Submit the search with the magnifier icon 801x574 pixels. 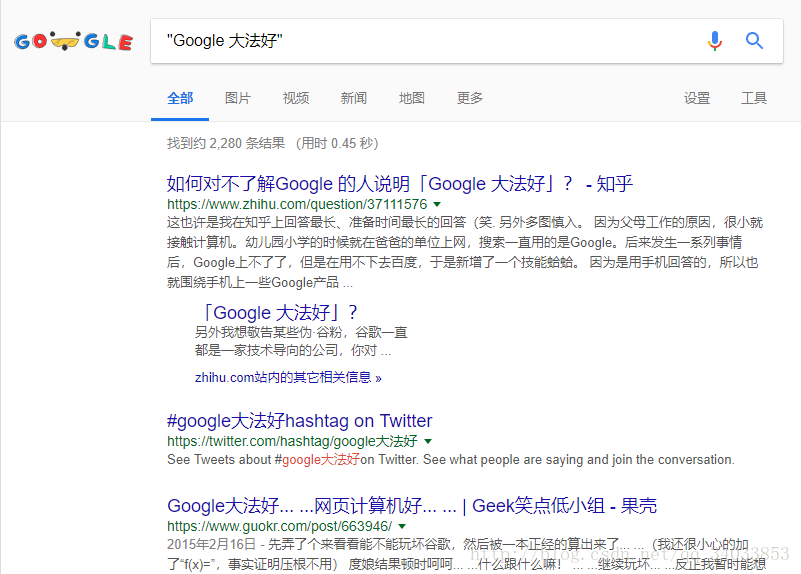pos(754,40)
